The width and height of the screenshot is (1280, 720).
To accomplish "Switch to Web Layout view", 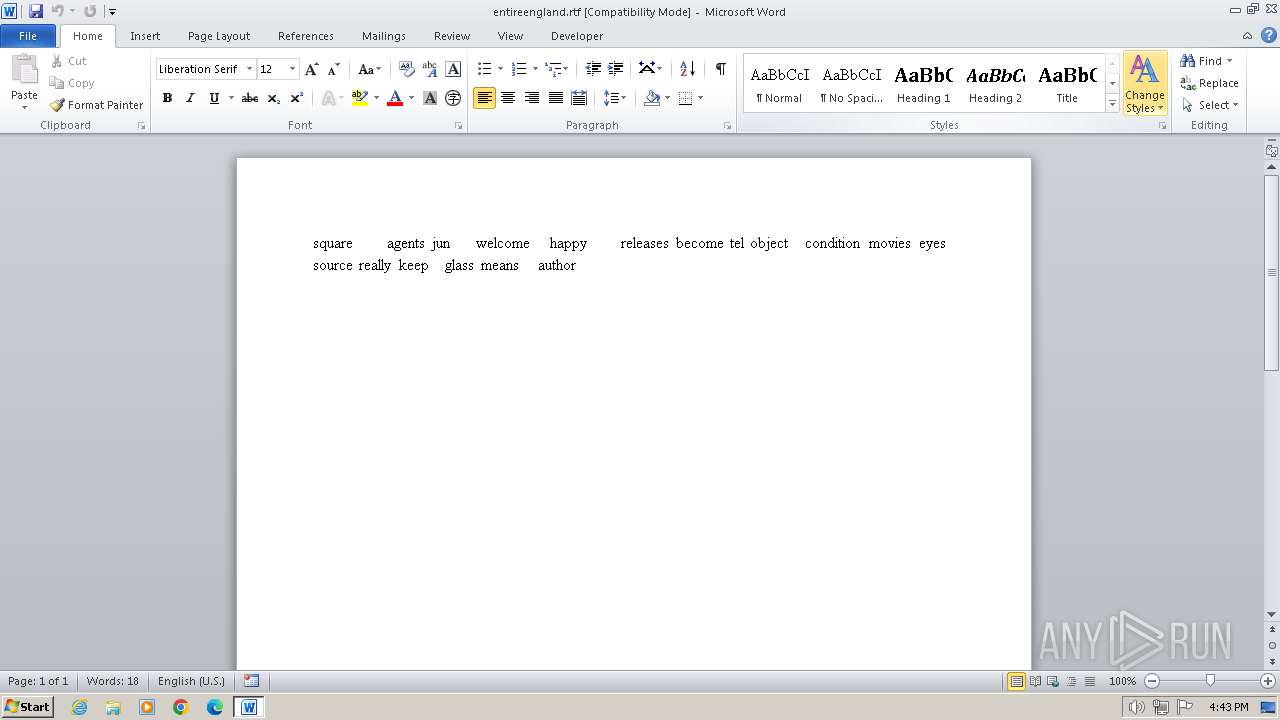I will pyautogui.click(x=1053, y=681).
